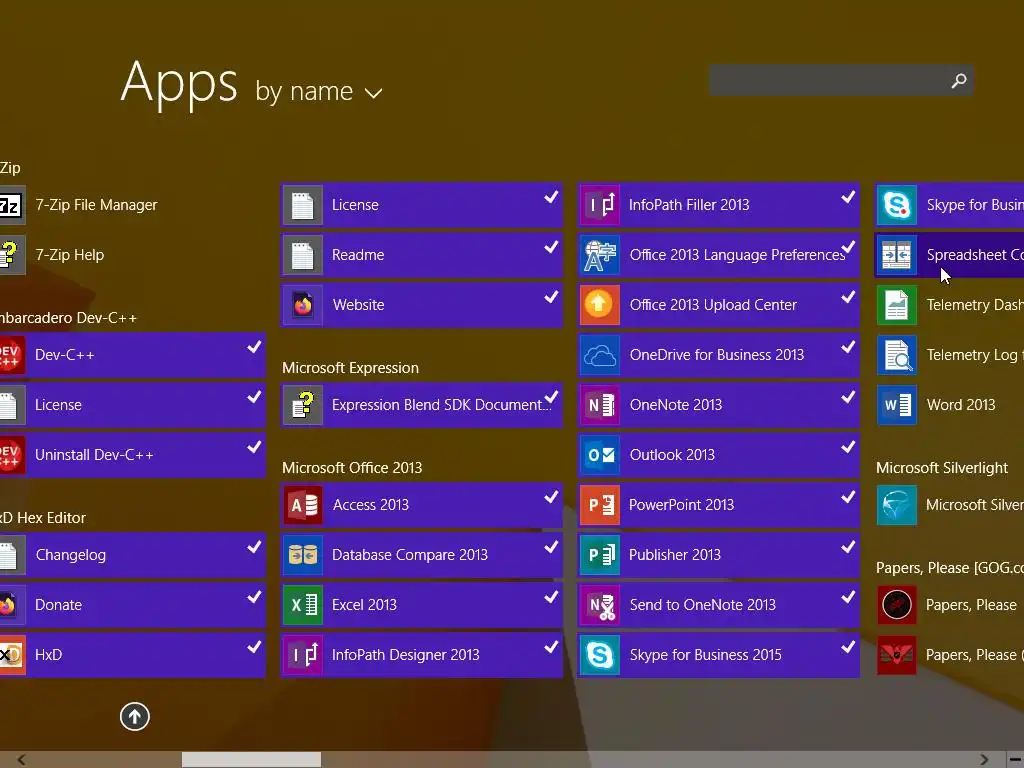Viewport: 1024px width, 768px height.
Task: Click the Microsoft Silverlight group header
Action: (942, 468)
